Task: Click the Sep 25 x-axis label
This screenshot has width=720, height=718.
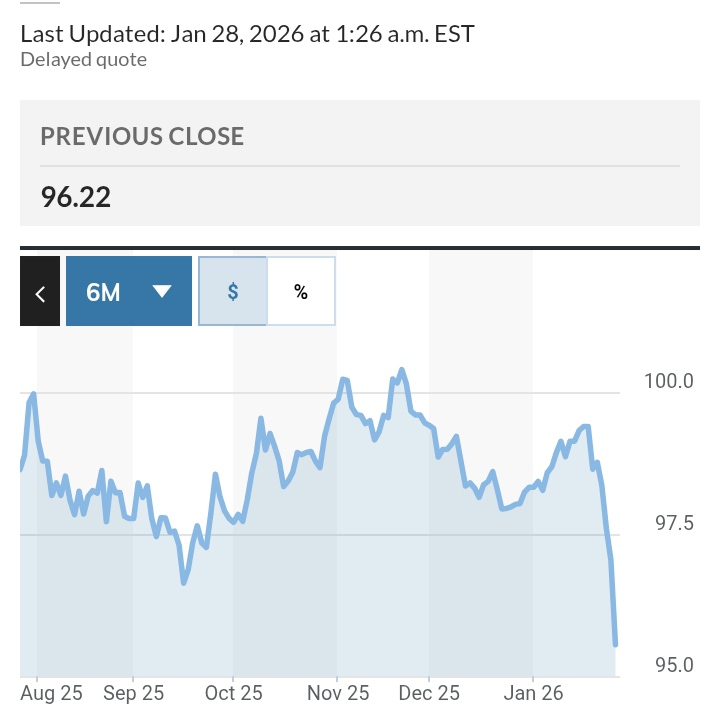Action: [x=133, y=693]
